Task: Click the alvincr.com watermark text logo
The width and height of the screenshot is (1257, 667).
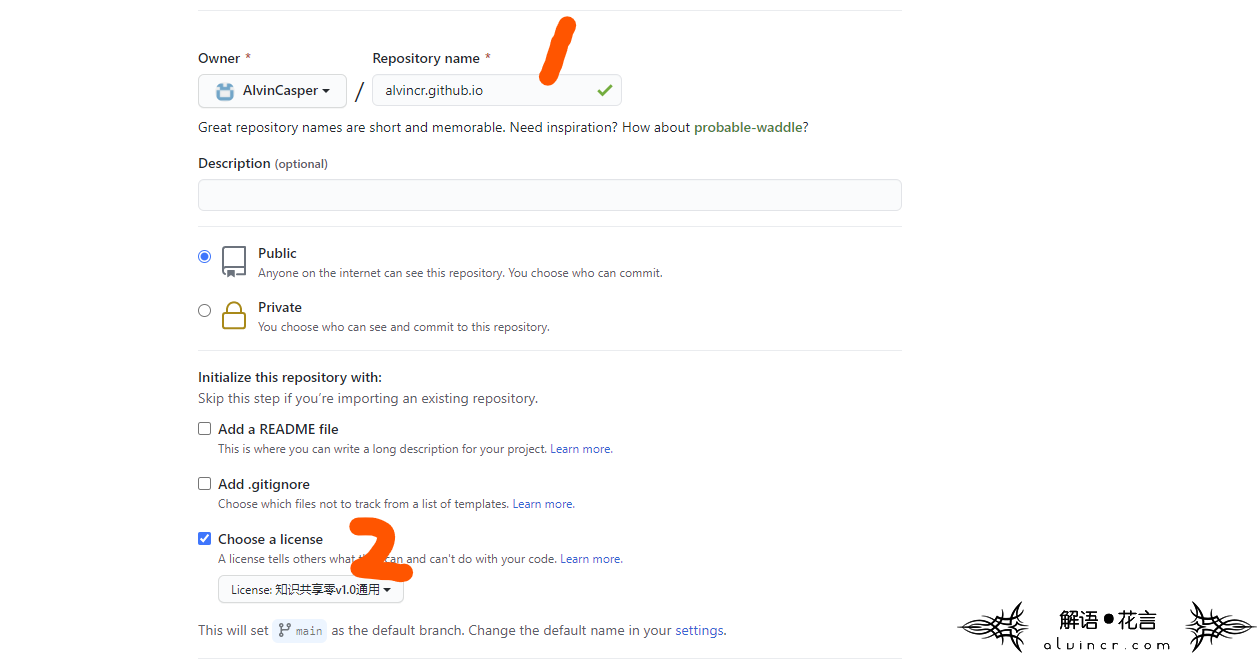Action: (1107, 646)
